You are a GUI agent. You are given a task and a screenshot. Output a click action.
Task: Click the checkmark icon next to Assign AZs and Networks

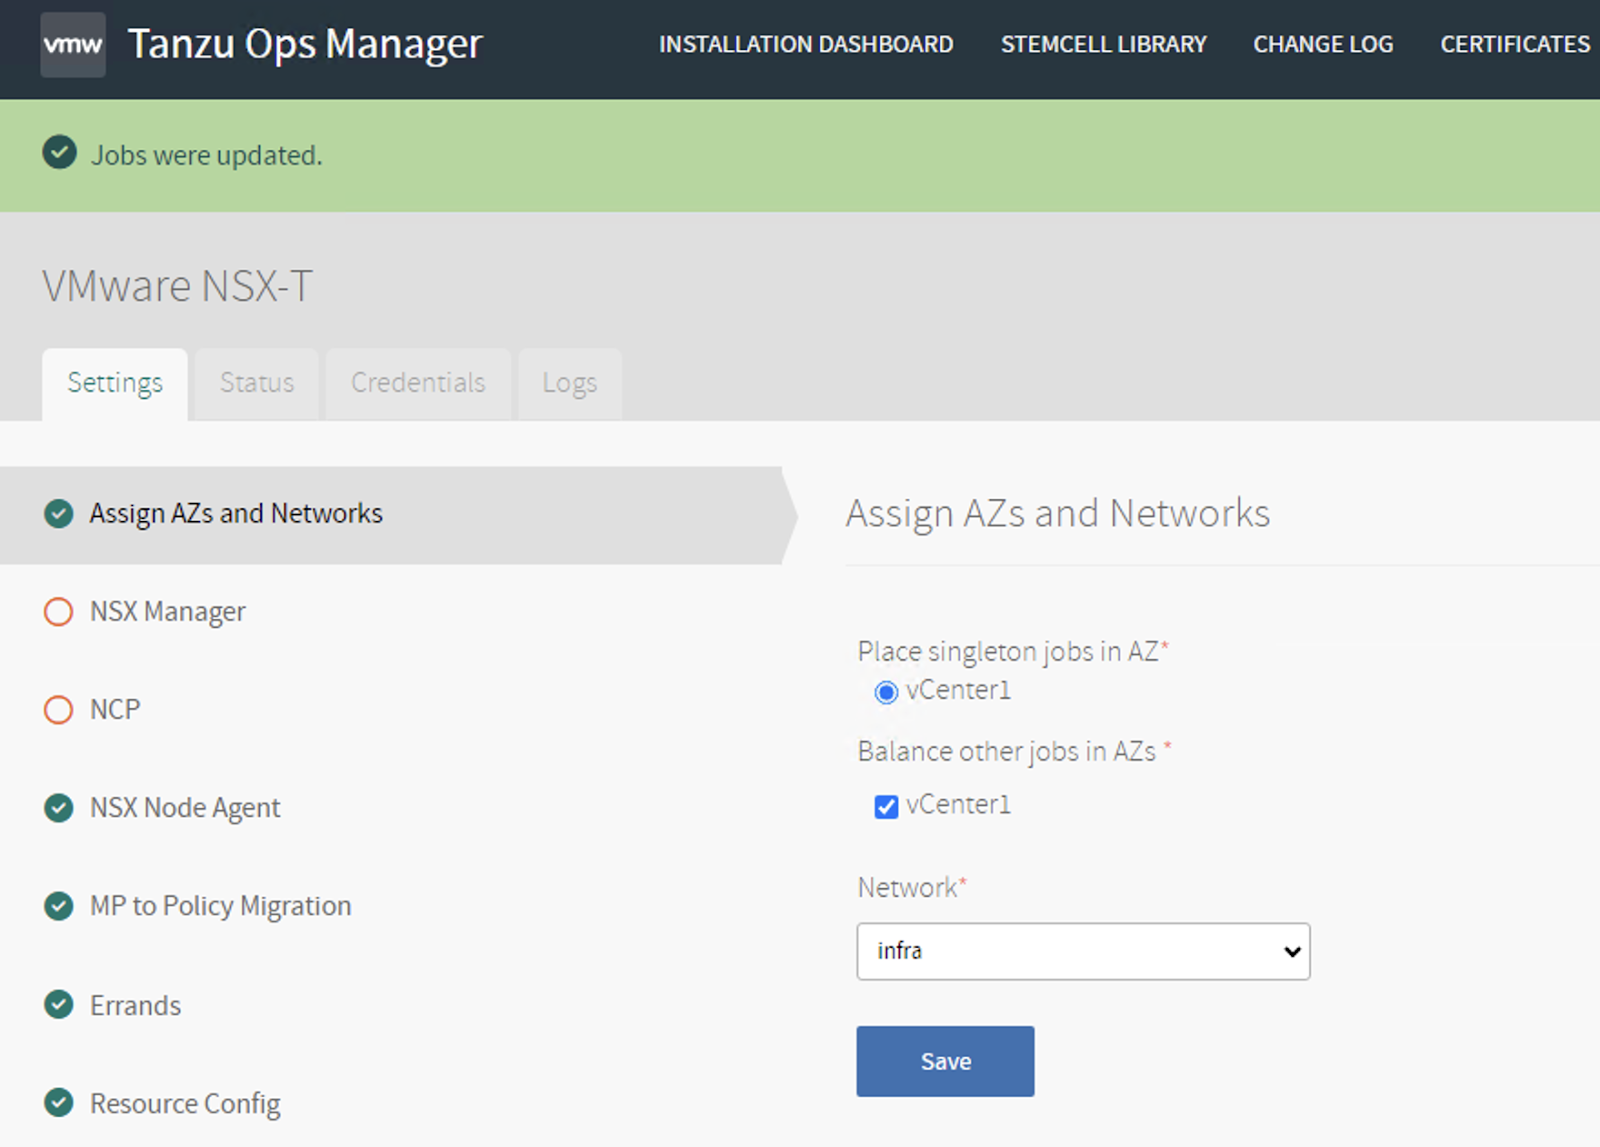(59, 514)
